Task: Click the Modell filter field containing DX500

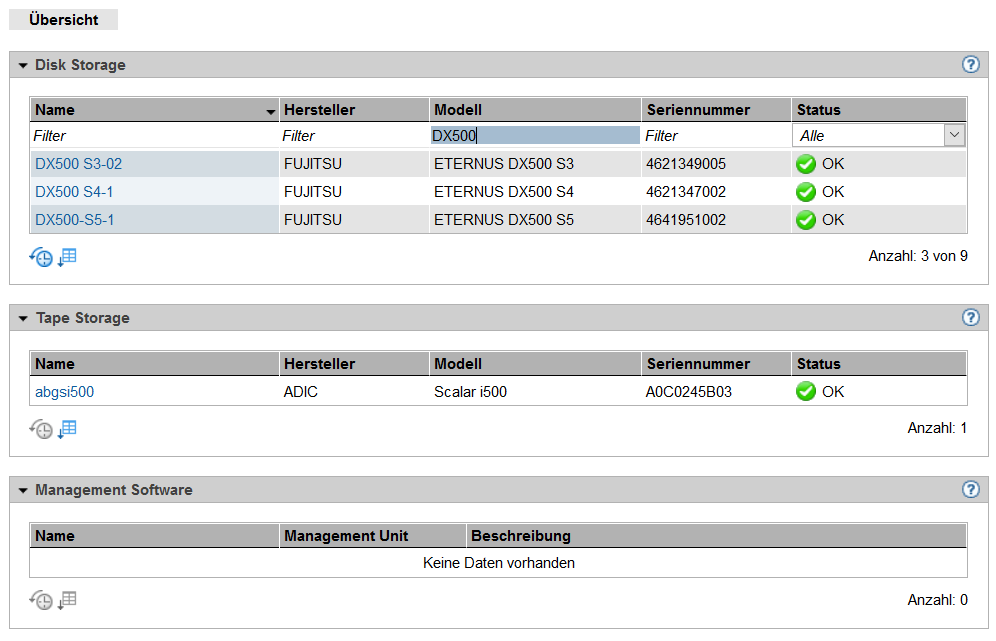Action: click(x=535, y=135)
